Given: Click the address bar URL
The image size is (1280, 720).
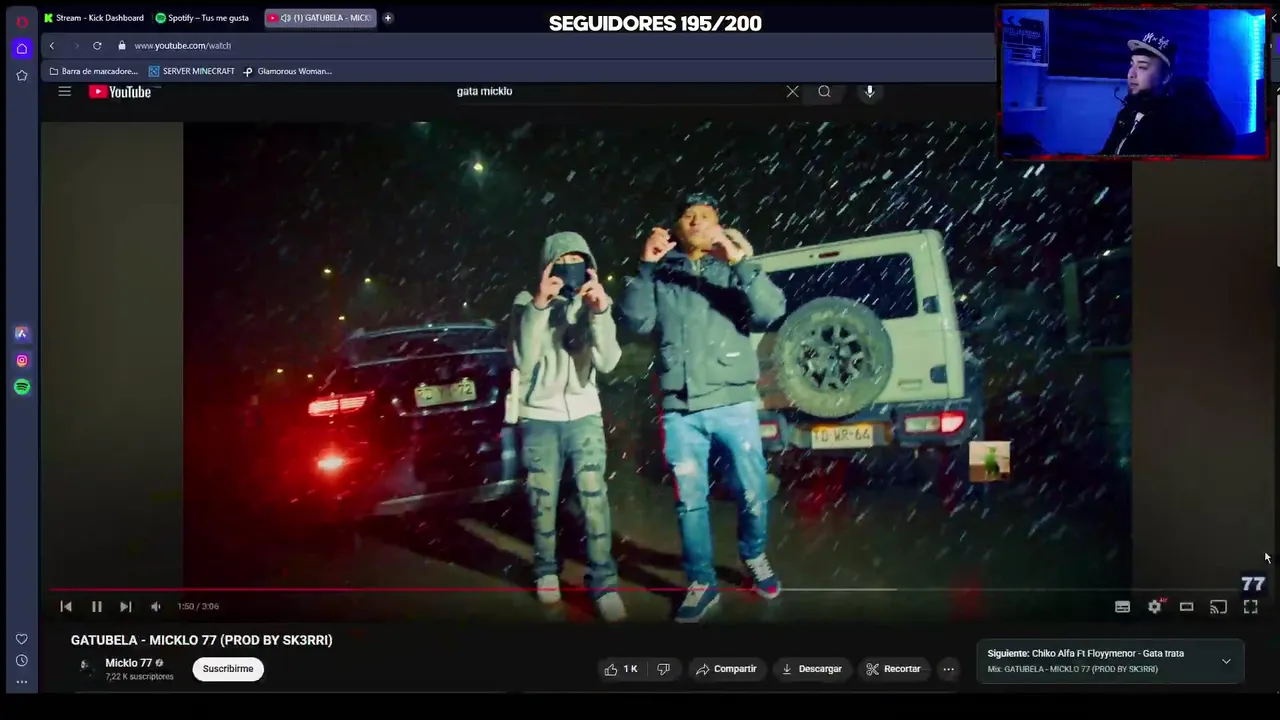Looking at the screenshot, I should 183,45.
